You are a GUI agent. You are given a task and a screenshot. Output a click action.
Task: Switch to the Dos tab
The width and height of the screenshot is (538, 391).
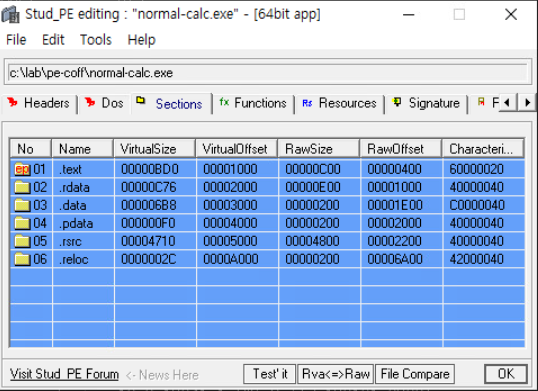tap(104, 103)
